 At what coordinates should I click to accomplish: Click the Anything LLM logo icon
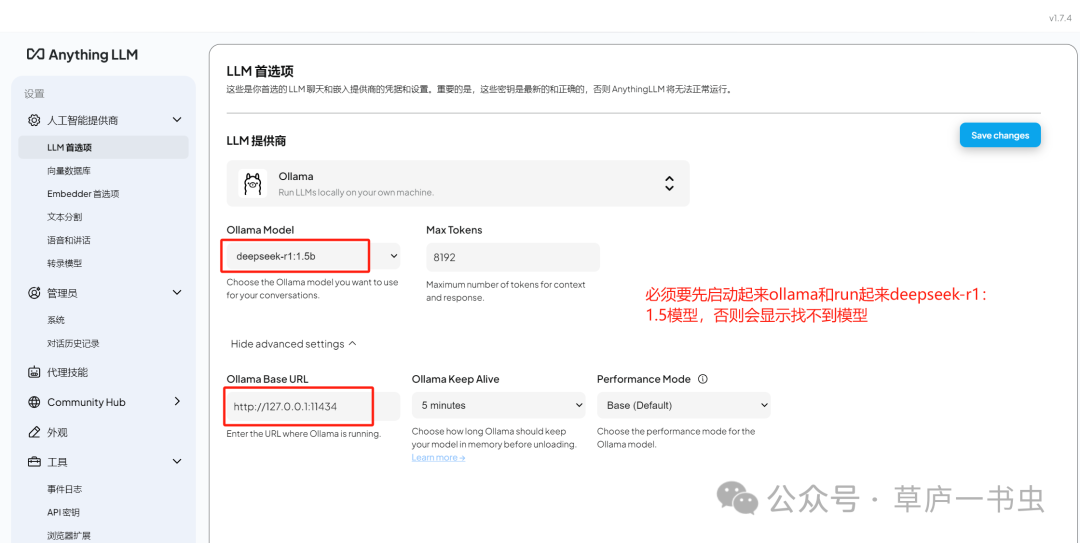click(35, 54)
